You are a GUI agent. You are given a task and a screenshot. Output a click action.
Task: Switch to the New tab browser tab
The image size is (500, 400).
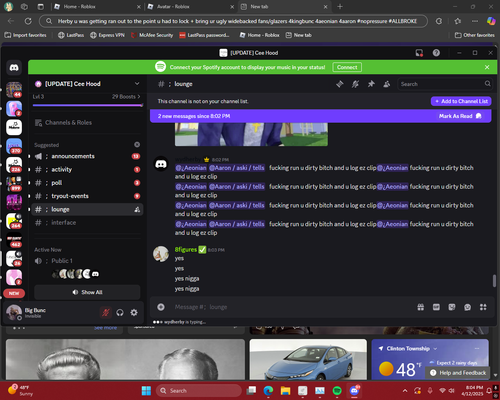coord(284,6)
